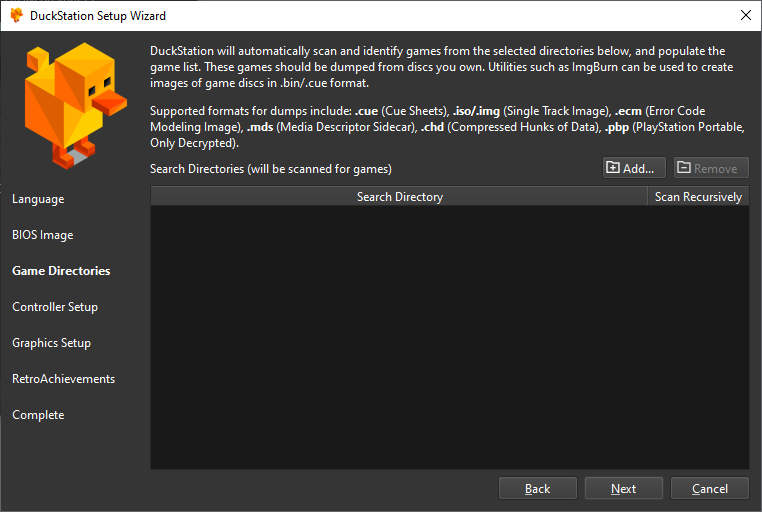This screenshot has height=512, width=762.
Task: Click the Add... directory button
Action: [634, 168]
